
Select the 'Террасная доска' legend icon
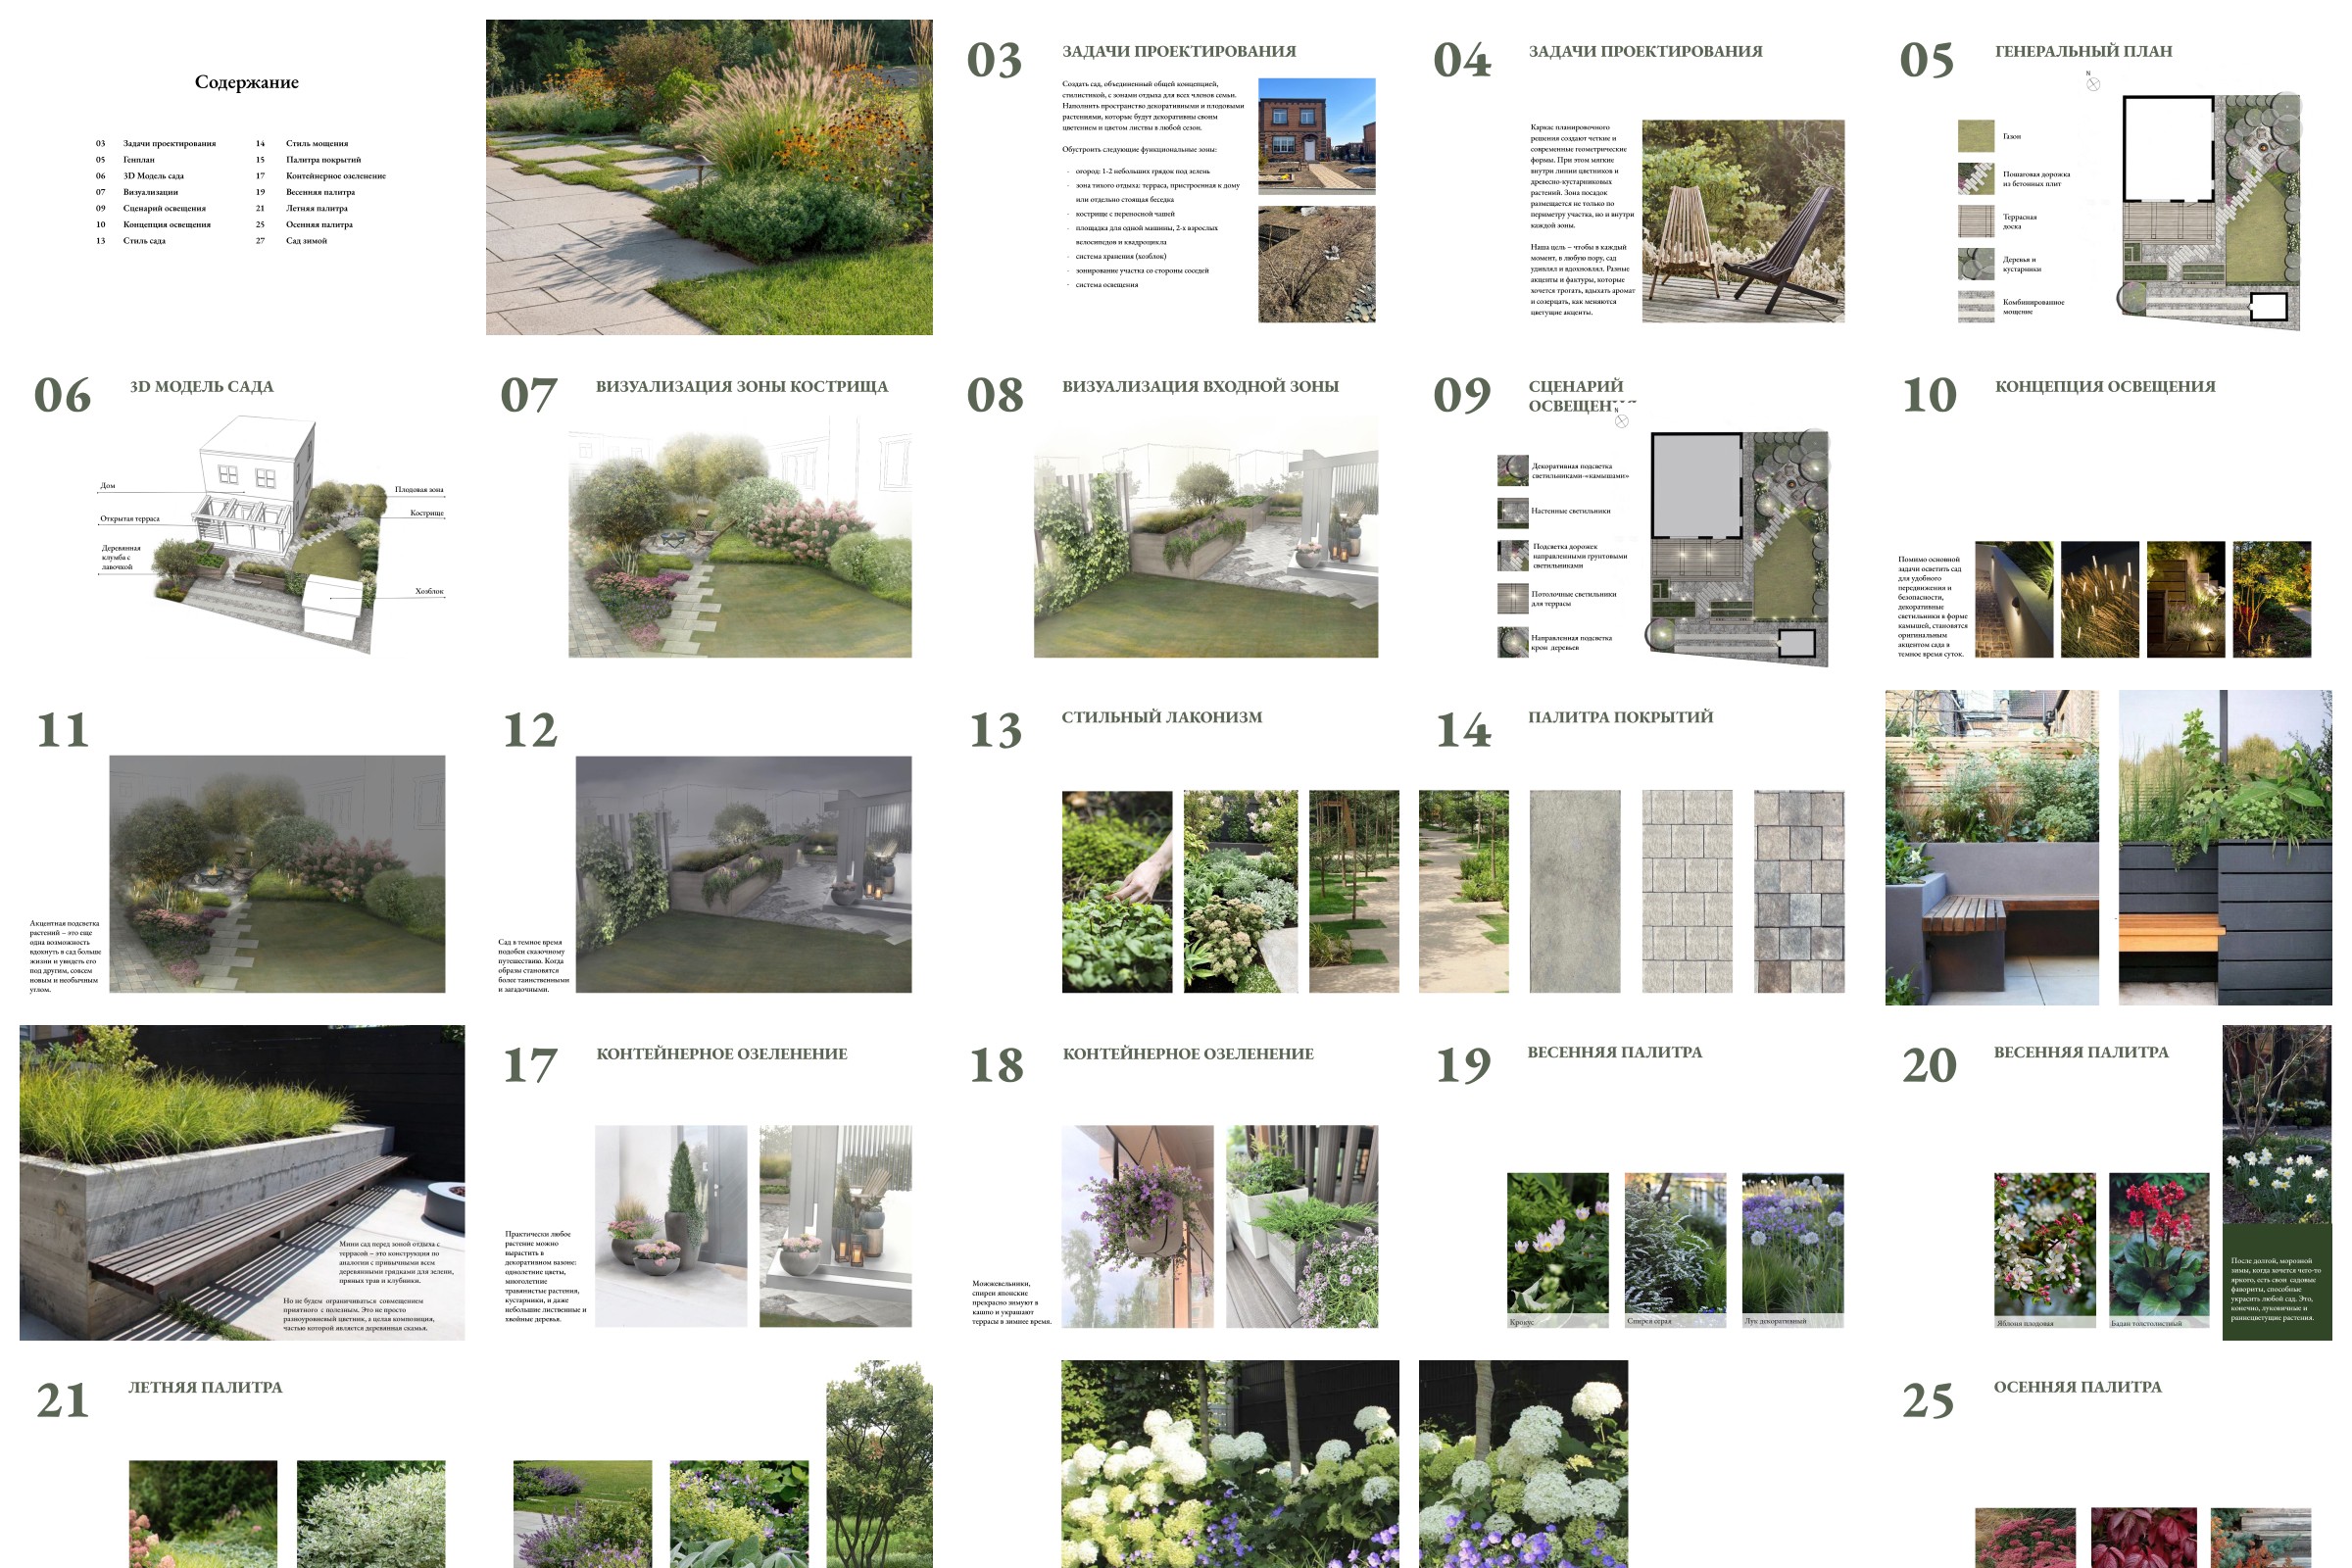coord(1975,221)
